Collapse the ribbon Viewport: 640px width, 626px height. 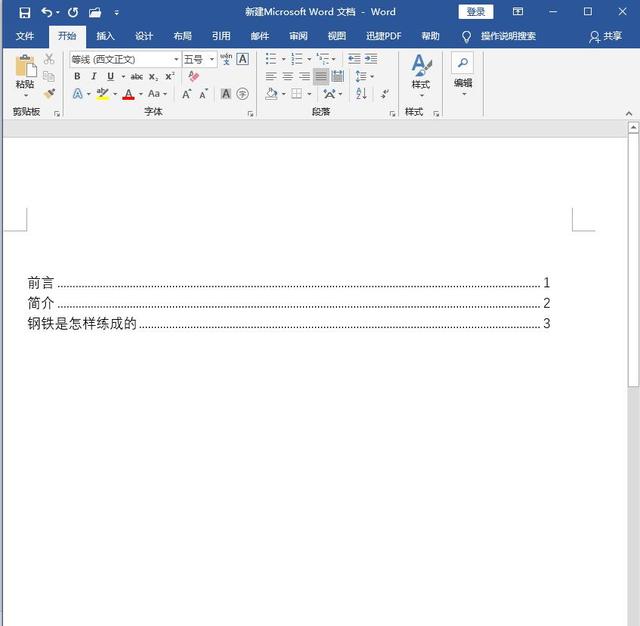pyautogui.click(x=629, y=113)
